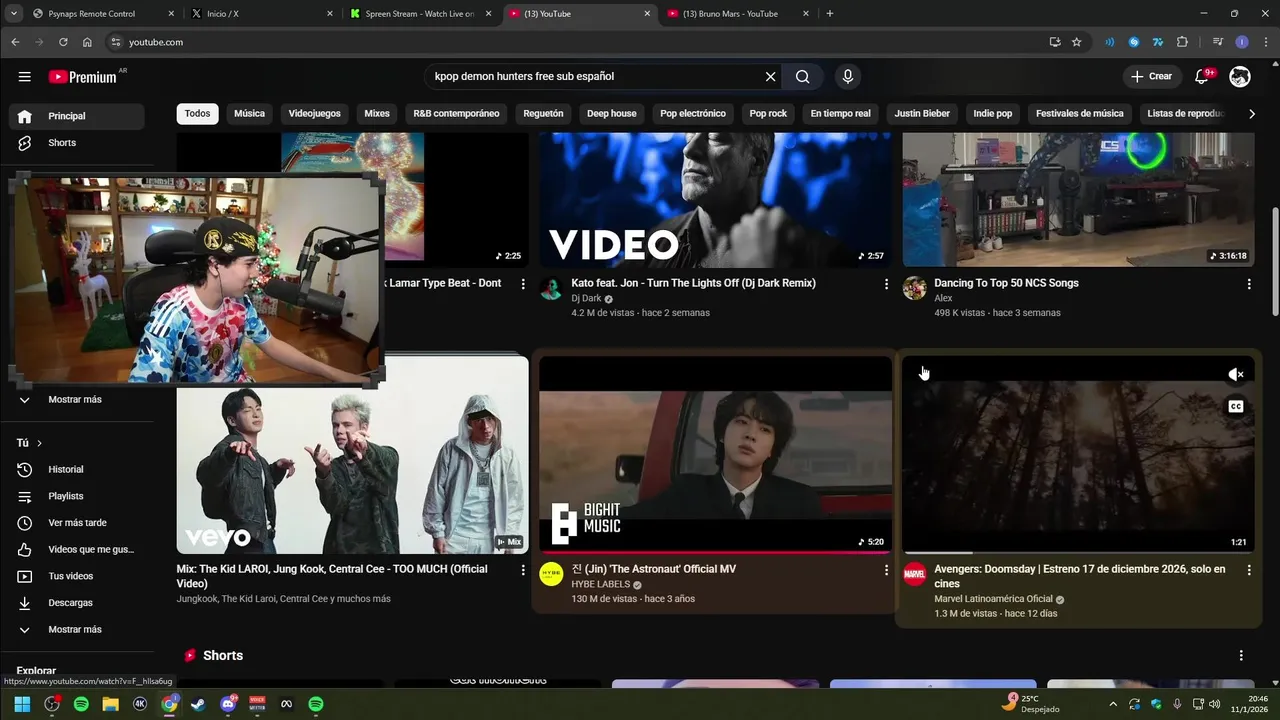Open Chrome media controls icon
Viewport: 1280px width, 720px height.
[x=1217, y=42]
